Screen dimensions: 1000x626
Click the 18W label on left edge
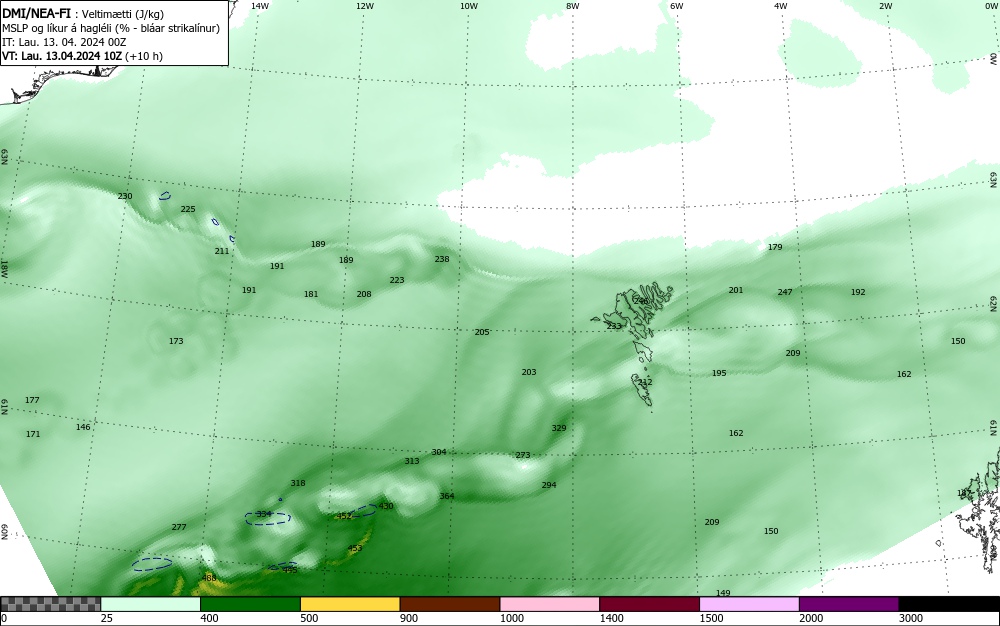pos(4,268)
